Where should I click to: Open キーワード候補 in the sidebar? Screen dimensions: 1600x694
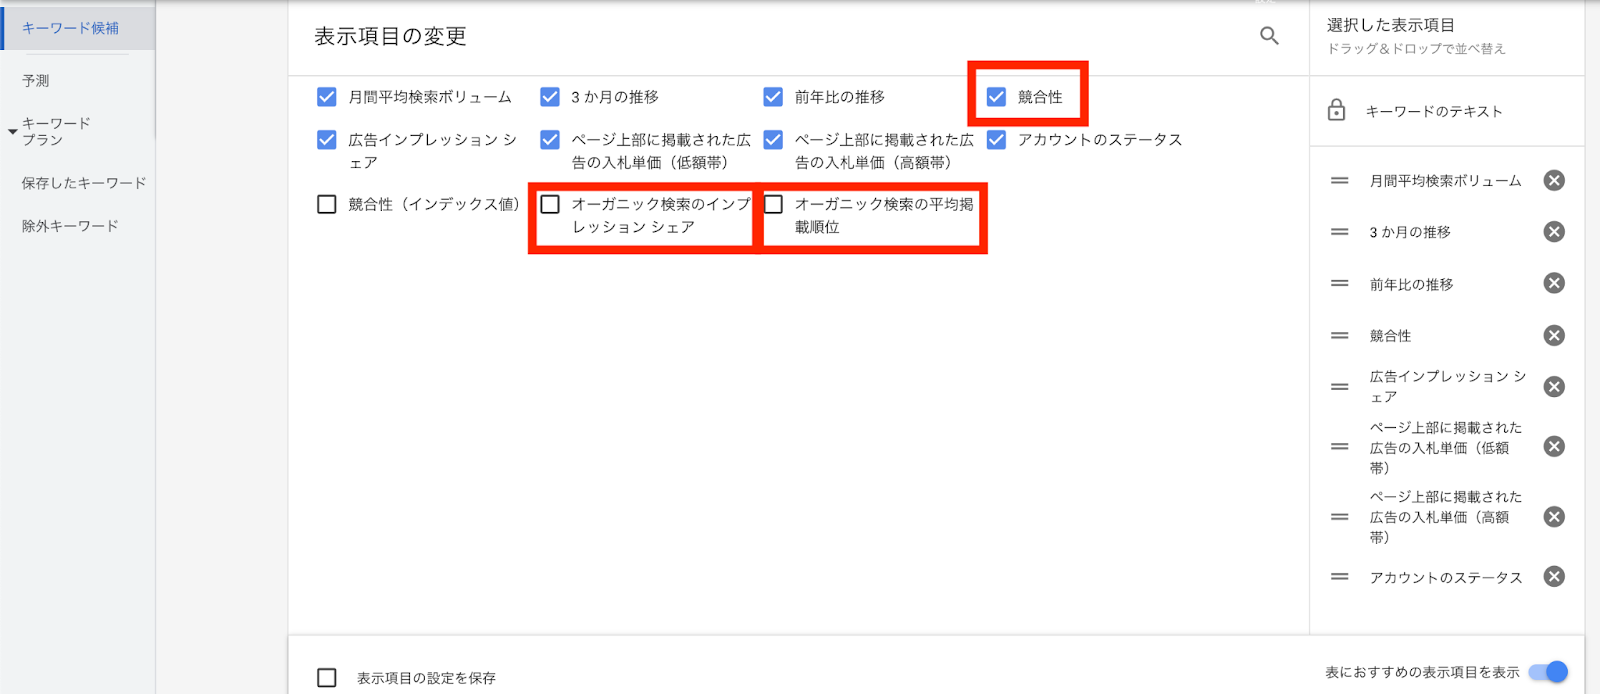click(x=70, y=28)
